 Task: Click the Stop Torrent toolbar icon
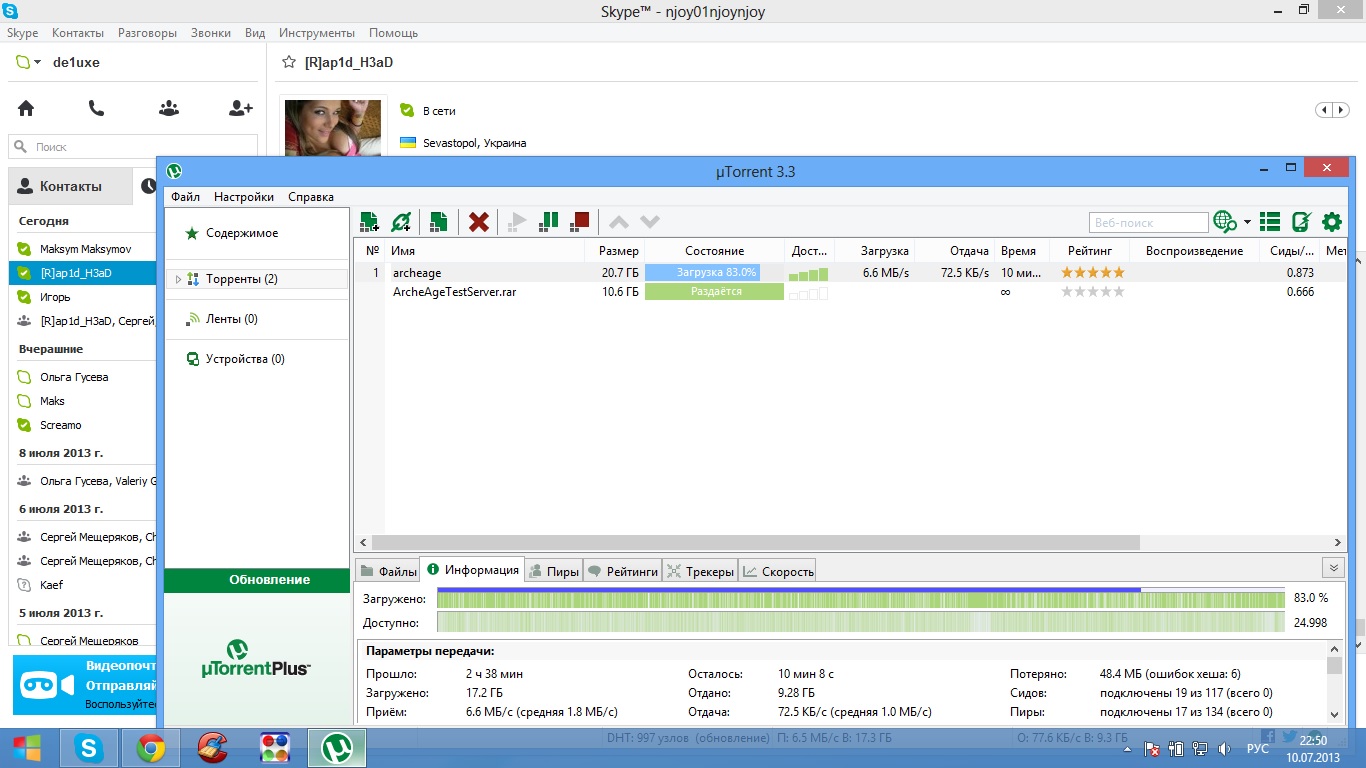pyautogui.click(x=579, y=222)
